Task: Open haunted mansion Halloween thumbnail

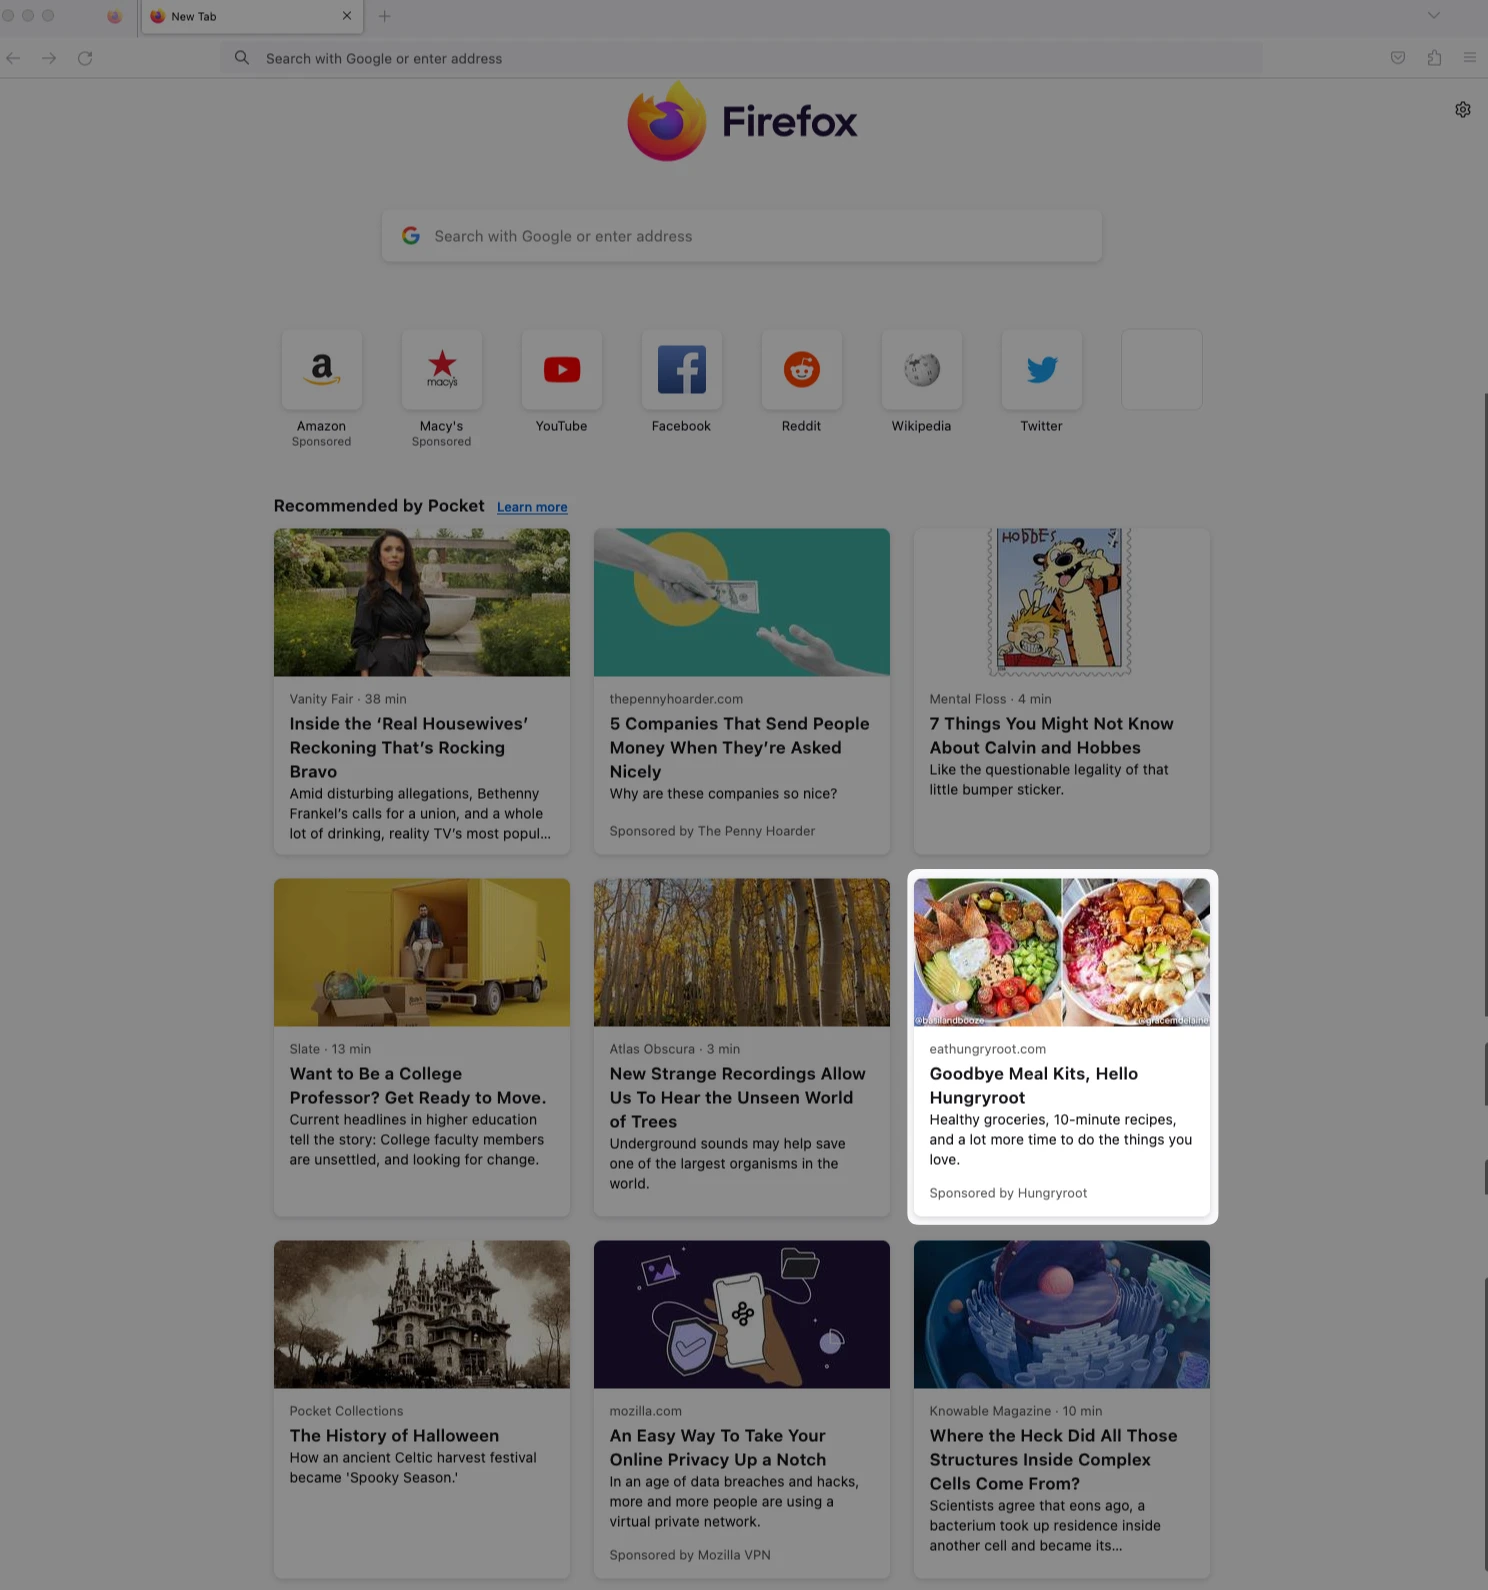Action: click(x=422, y=1314)
